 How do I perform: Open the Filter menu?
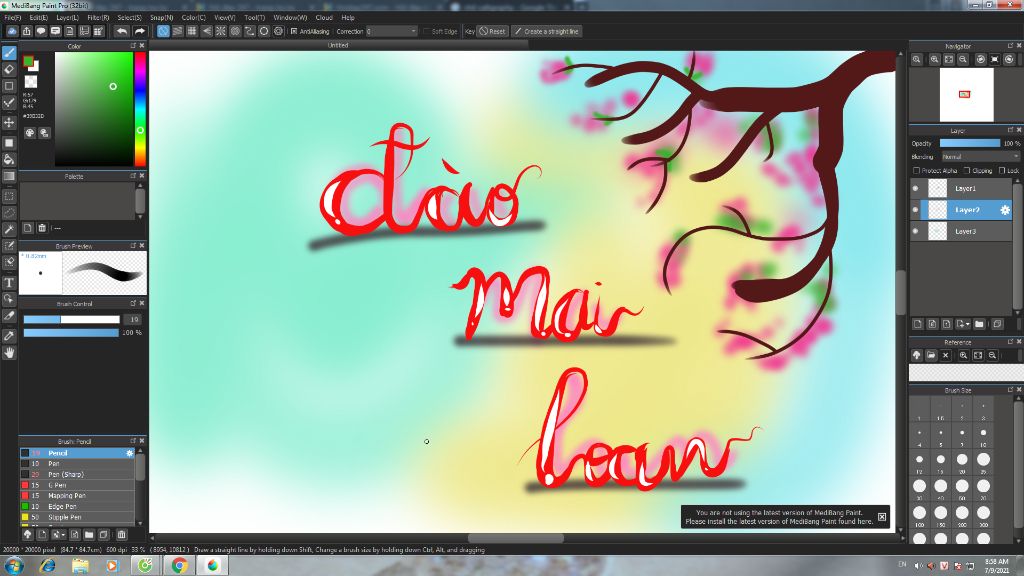point(98,18)
